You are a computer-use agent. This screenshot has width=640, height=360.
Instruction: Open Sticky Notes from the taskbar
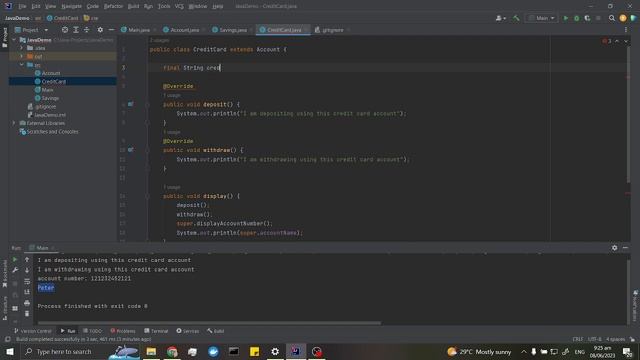(254, 351)
